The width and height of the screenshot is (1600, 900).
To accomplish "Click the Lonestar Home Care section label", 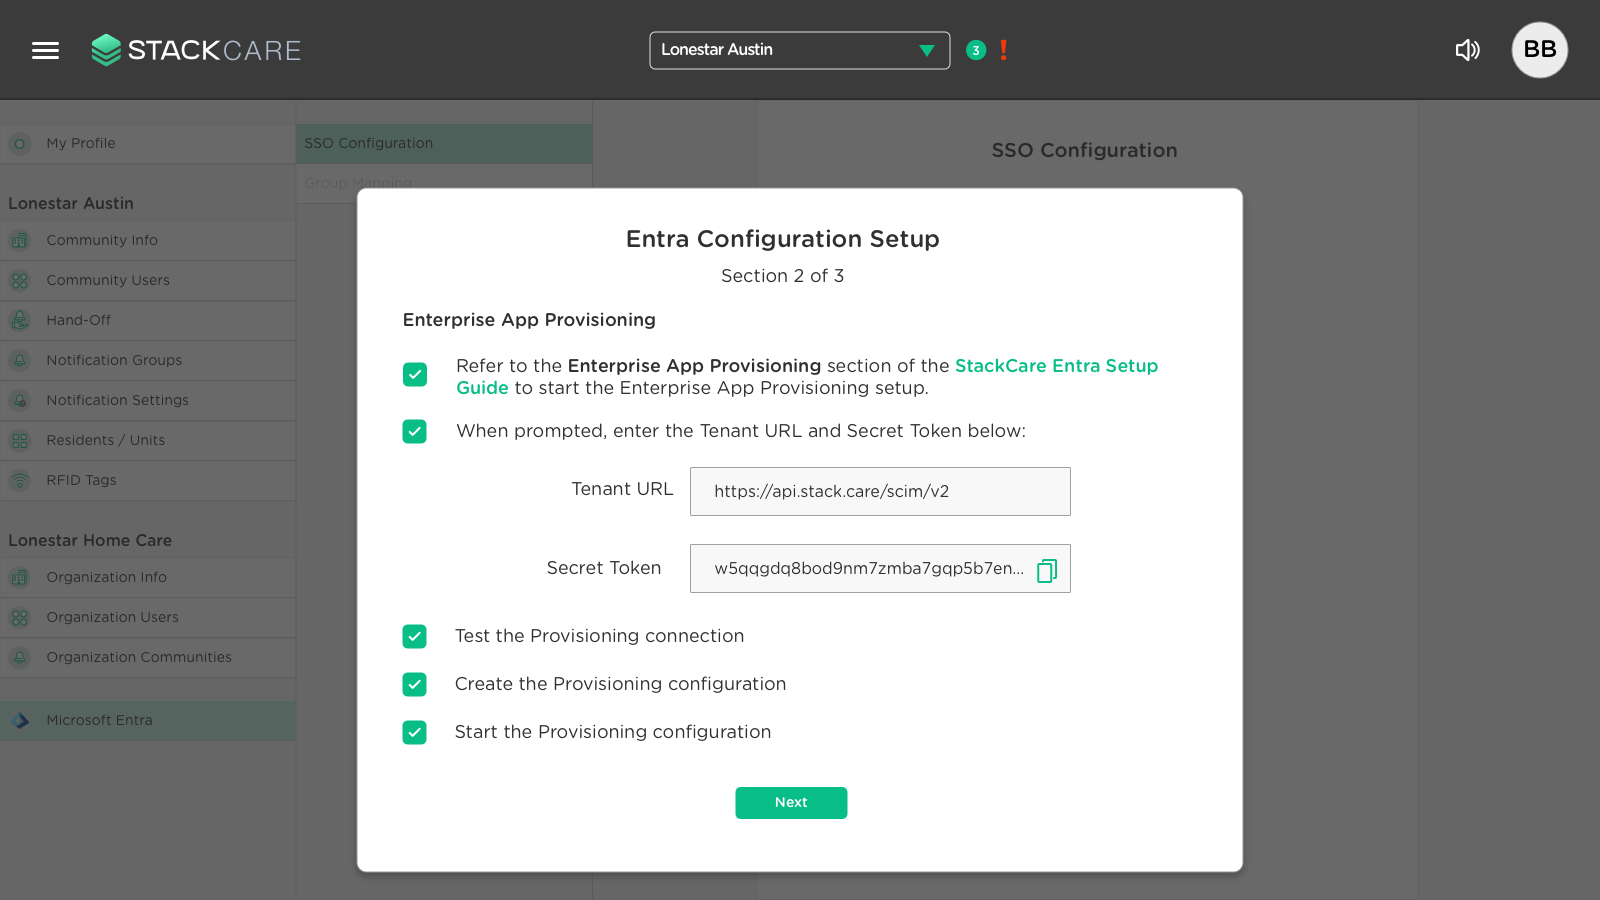I will click(90, 541).
